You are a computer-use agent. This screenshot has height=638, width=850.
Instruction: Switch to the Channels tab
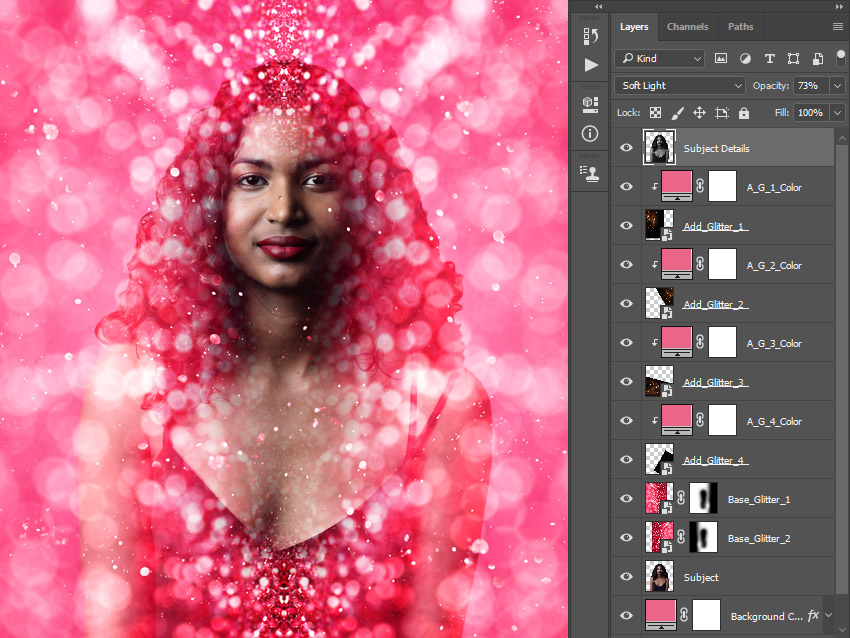(688, 26)
